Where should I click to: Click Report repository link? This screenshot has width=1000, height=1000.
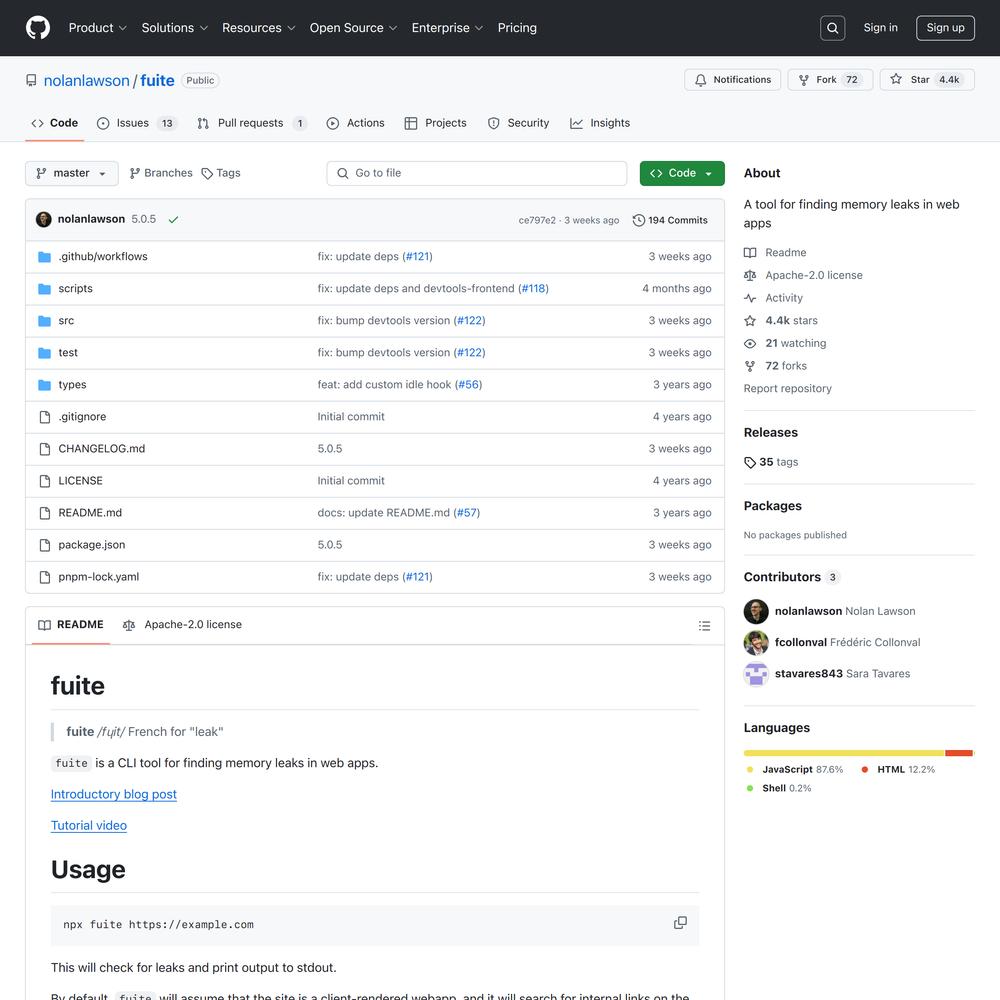tap(787, 388)
